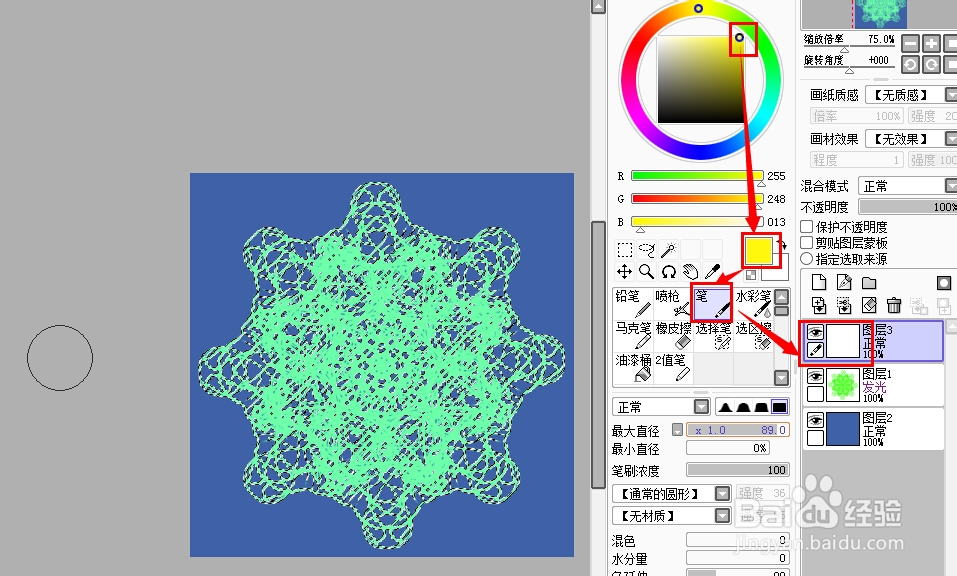Open the 画纸质感 dropdown

[x=951, y=95]
